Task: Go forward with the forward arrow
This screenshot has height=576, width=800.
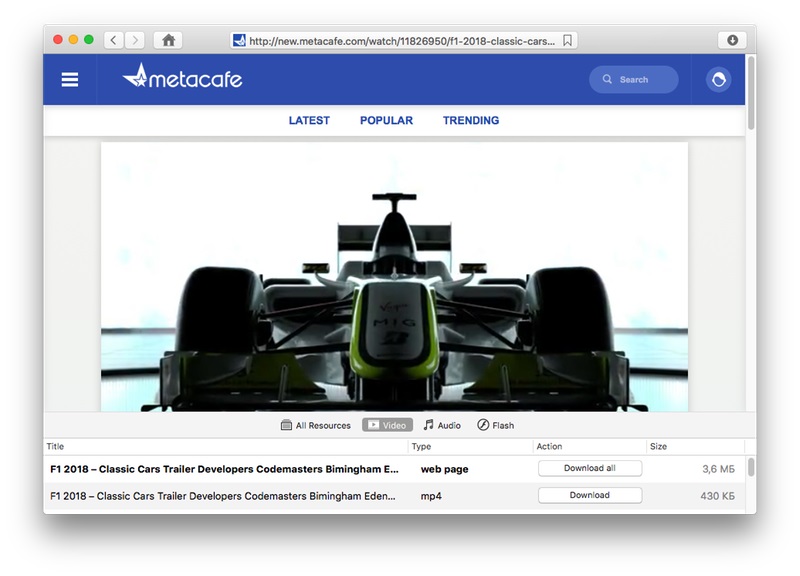Action: [x=135, y=40]
